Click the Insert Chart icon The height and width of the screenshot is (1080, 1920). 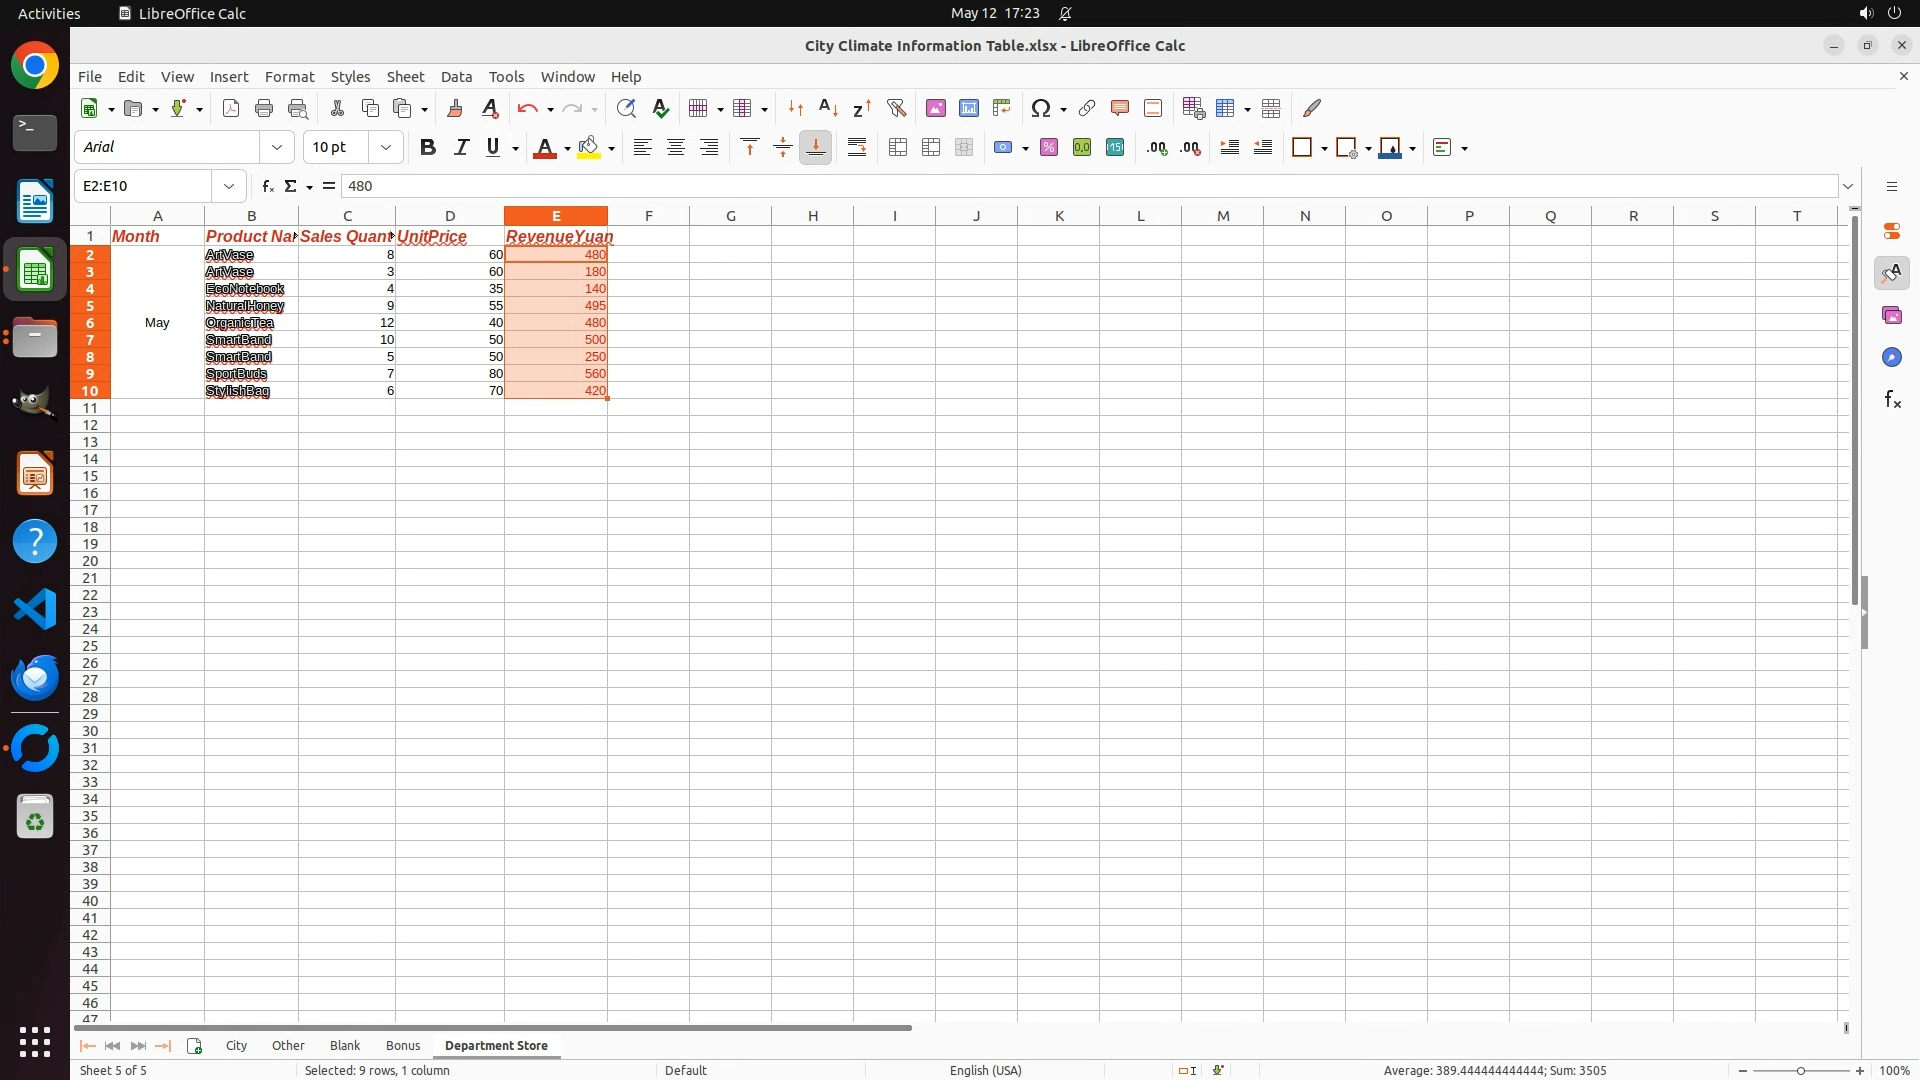(968, 108)
